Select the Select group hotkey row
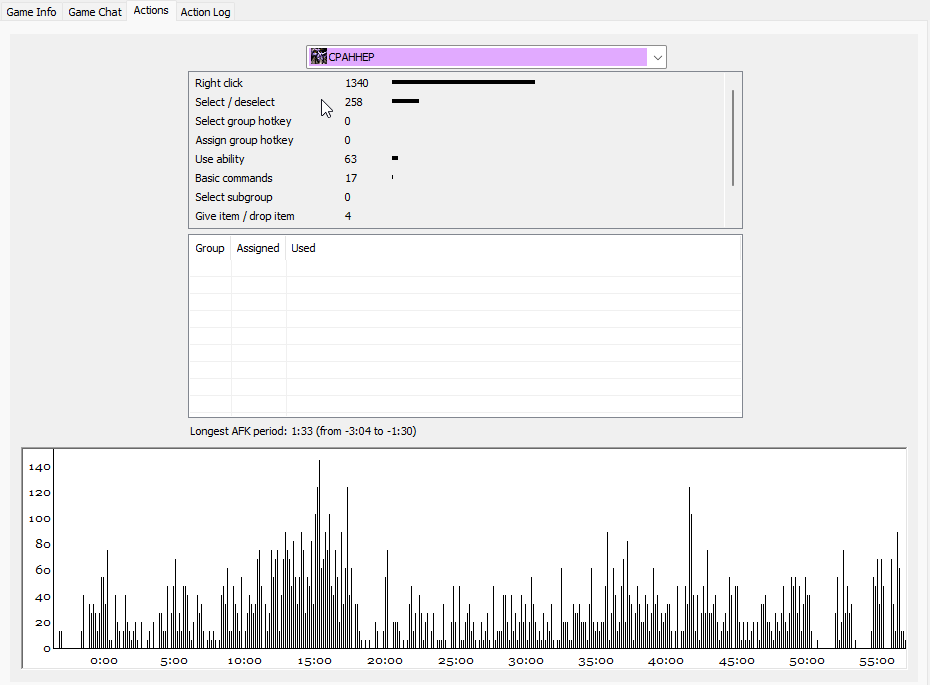Viewport: 930px width, 685px height. pos(457,121)
